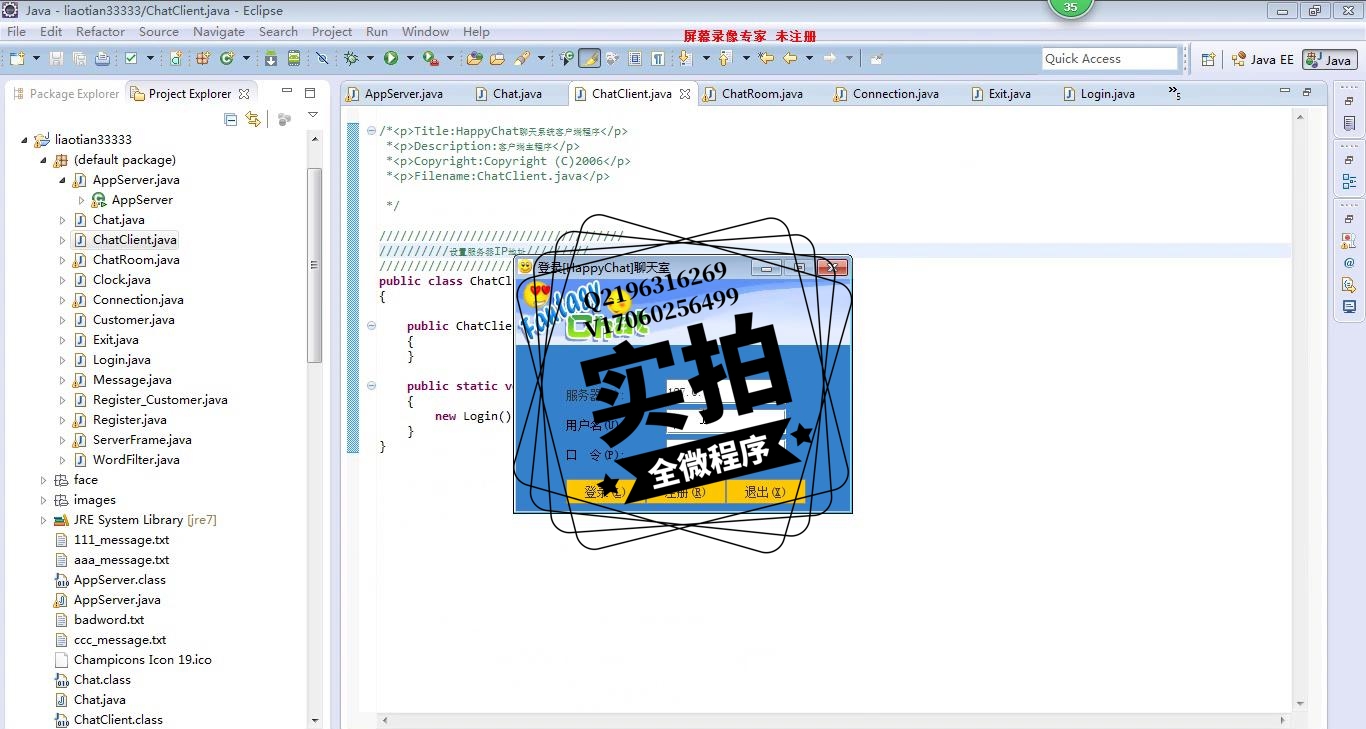Open the Refactor menu
The height and width of the screenshot is (729, 1366).
100,31
